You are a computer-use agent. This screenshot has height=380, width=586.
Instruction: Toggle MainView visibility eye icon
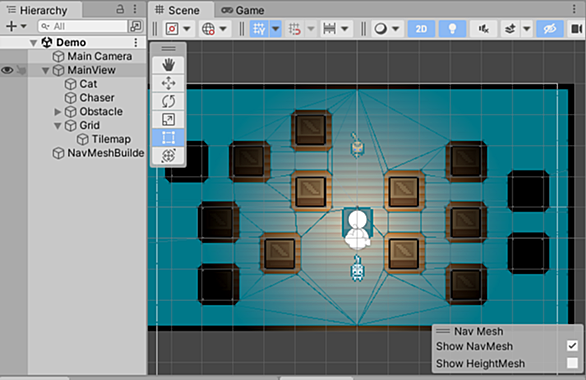tap(7, 70)
